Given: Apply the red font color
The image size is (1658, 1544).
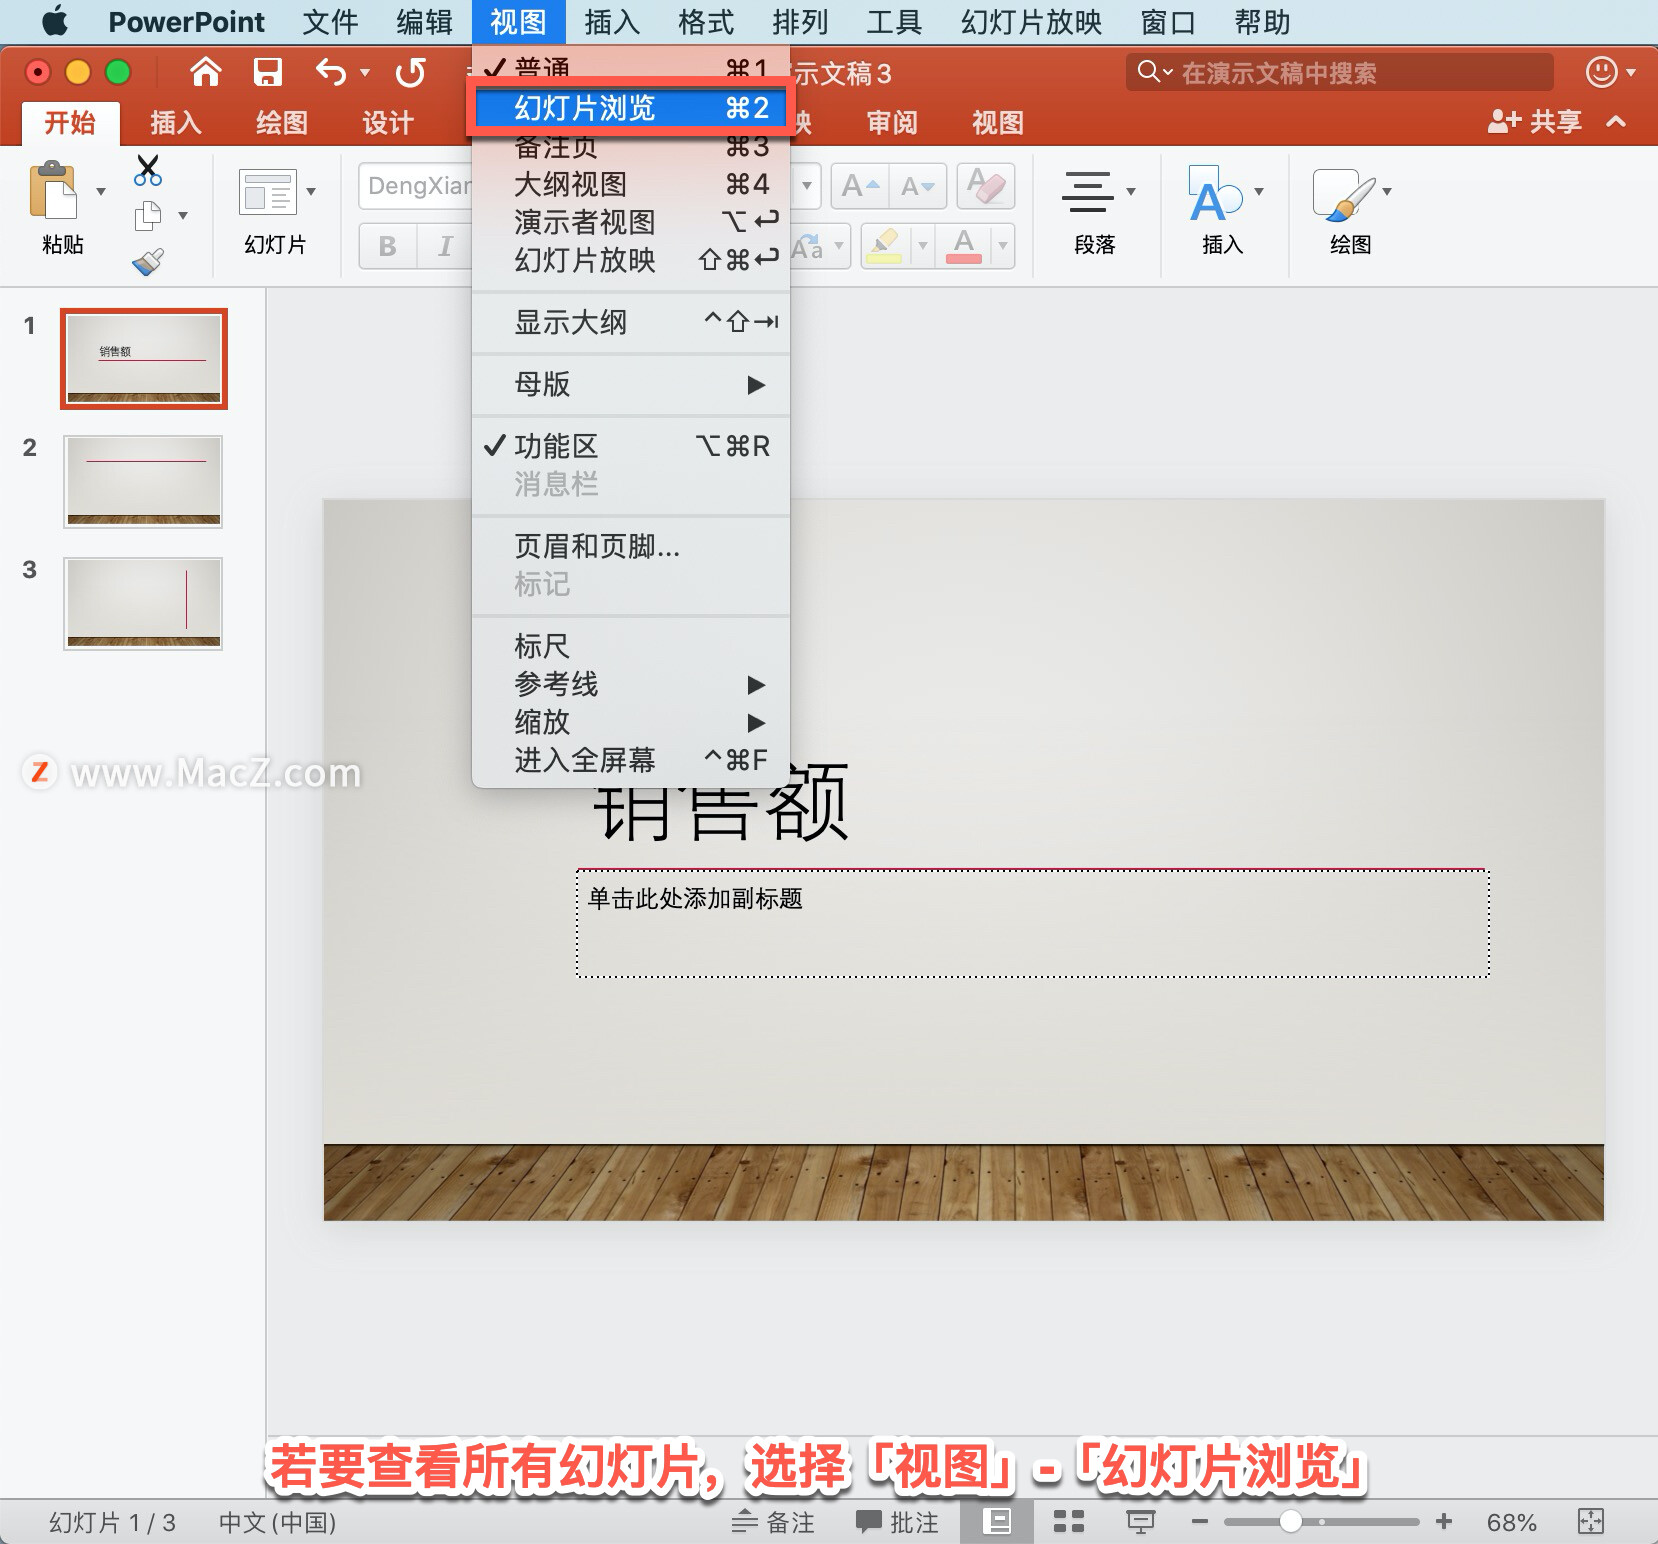Looking at the screenshot, I should [963, 245].
